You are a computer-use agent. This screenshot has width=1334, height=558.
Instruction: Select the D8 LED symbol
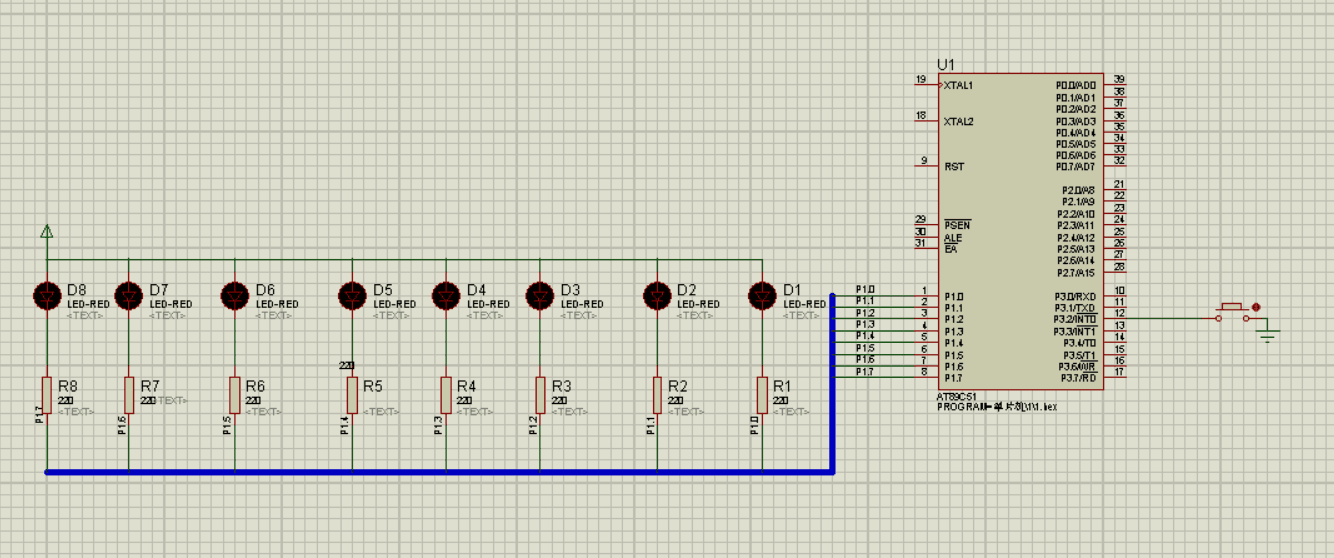pyautogui.click(x=47, y=296)
